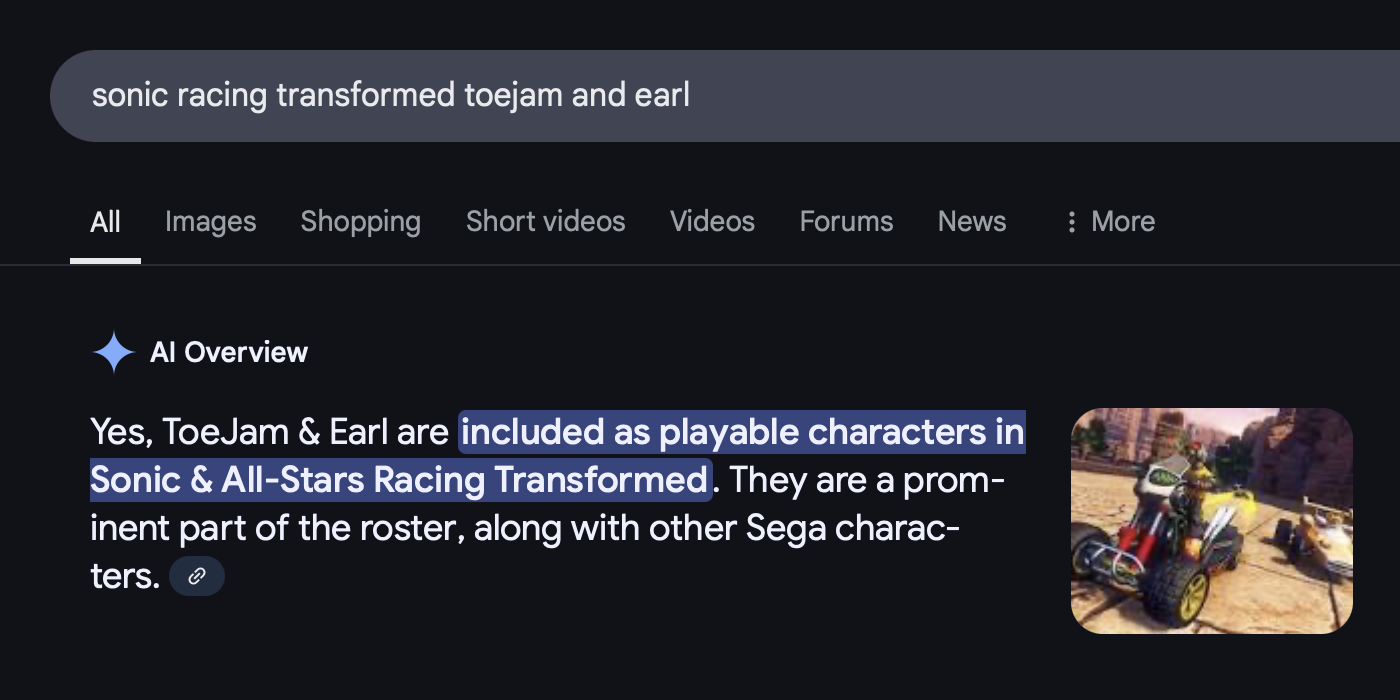This screenshot has height=700, width=1400.
Task: Select the Short videos tab
Action: click(x=545, y=221)
